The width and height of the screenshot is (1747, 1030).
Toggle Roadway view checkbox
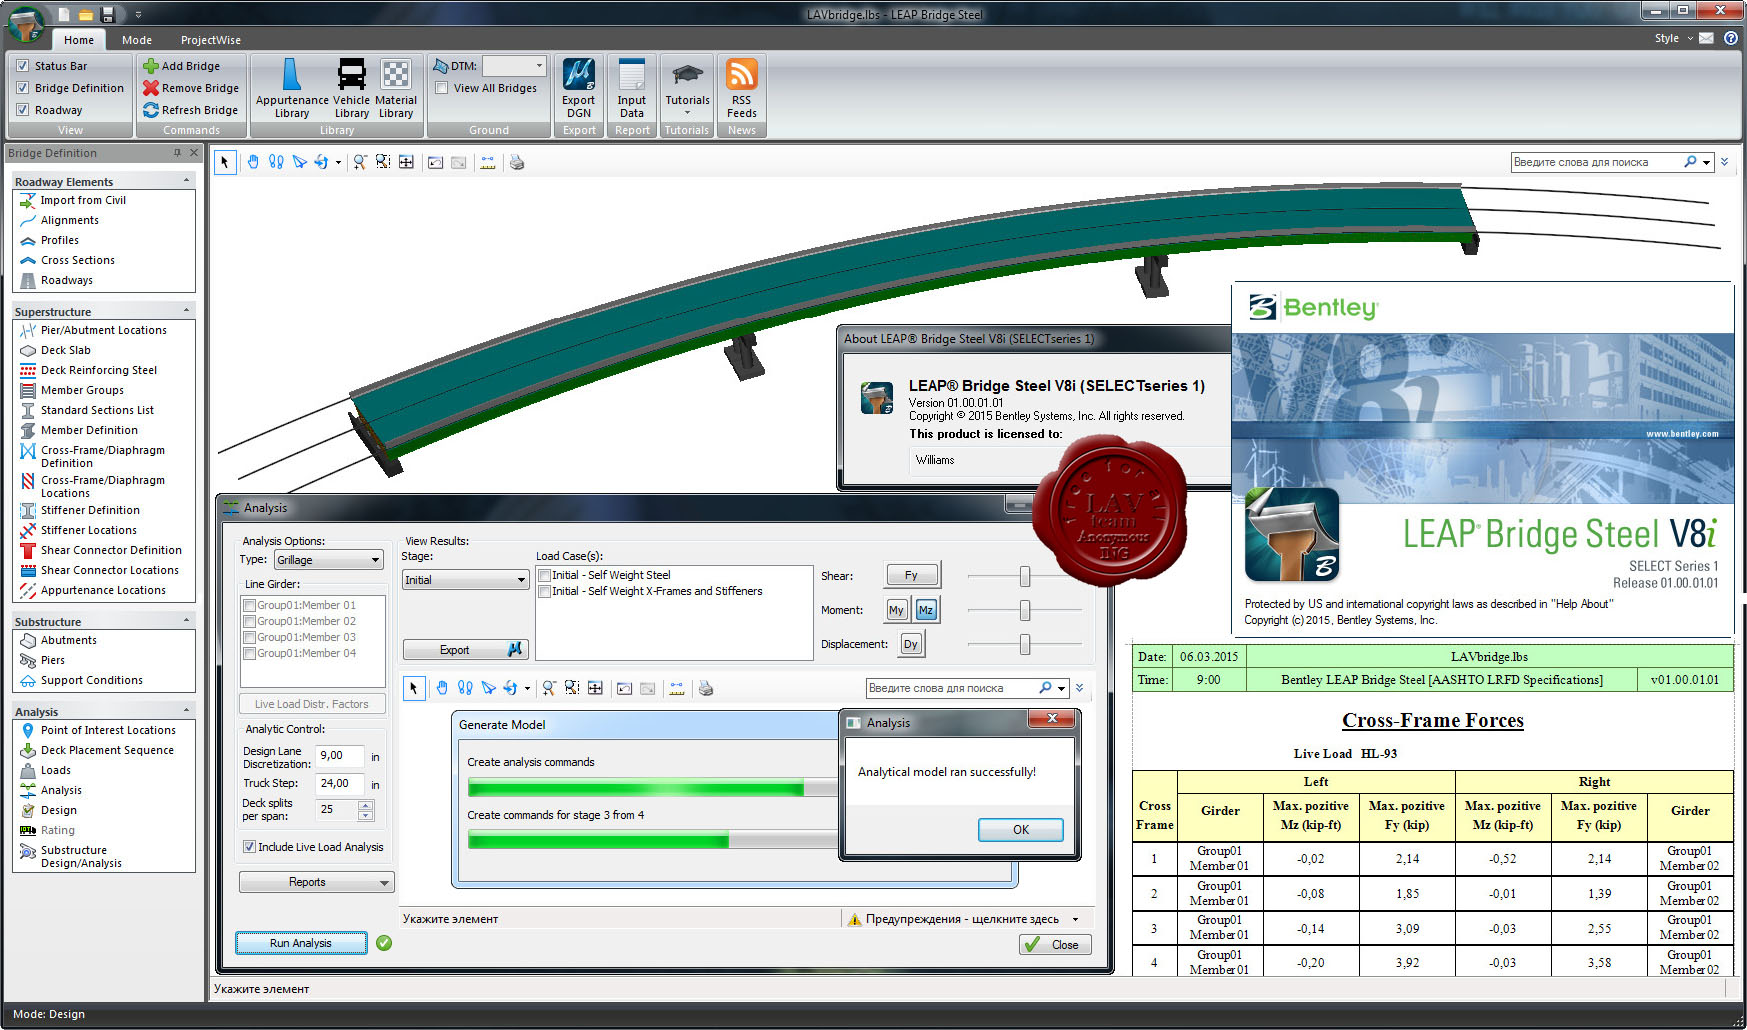22,110
